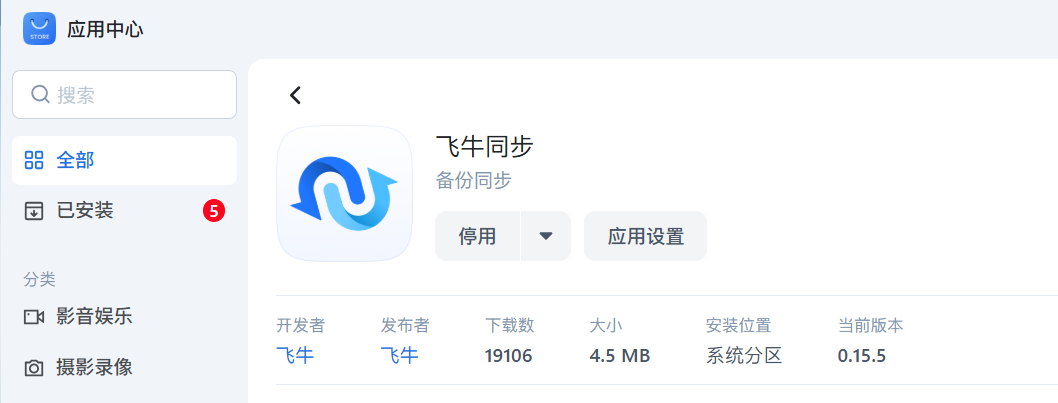Click the 大小 label
1058x403 pixels.
(x=605, y=325)
